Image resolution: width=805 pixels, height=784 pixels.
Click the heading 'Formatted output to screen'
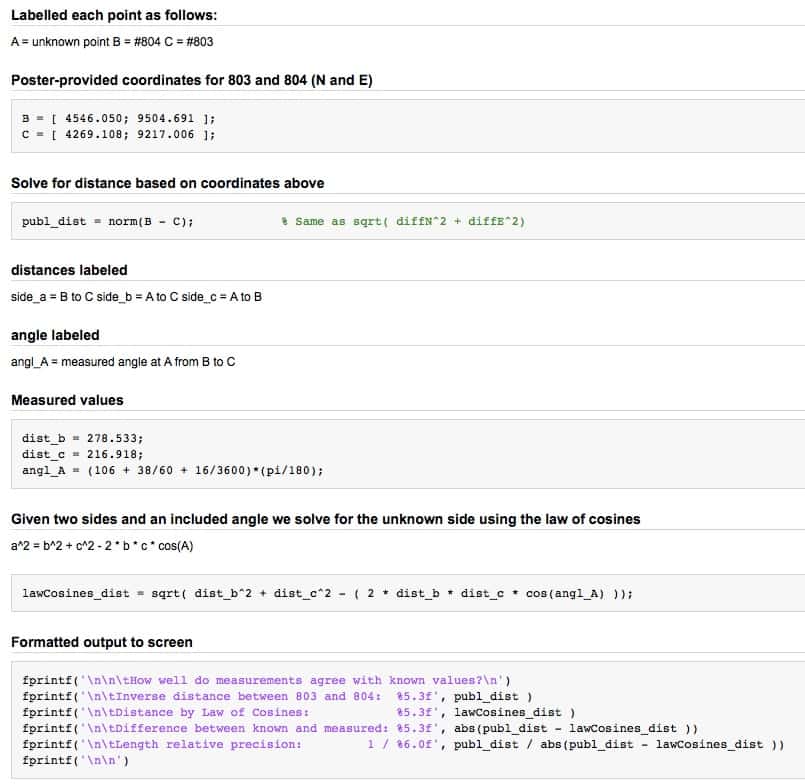coord(102,642)
